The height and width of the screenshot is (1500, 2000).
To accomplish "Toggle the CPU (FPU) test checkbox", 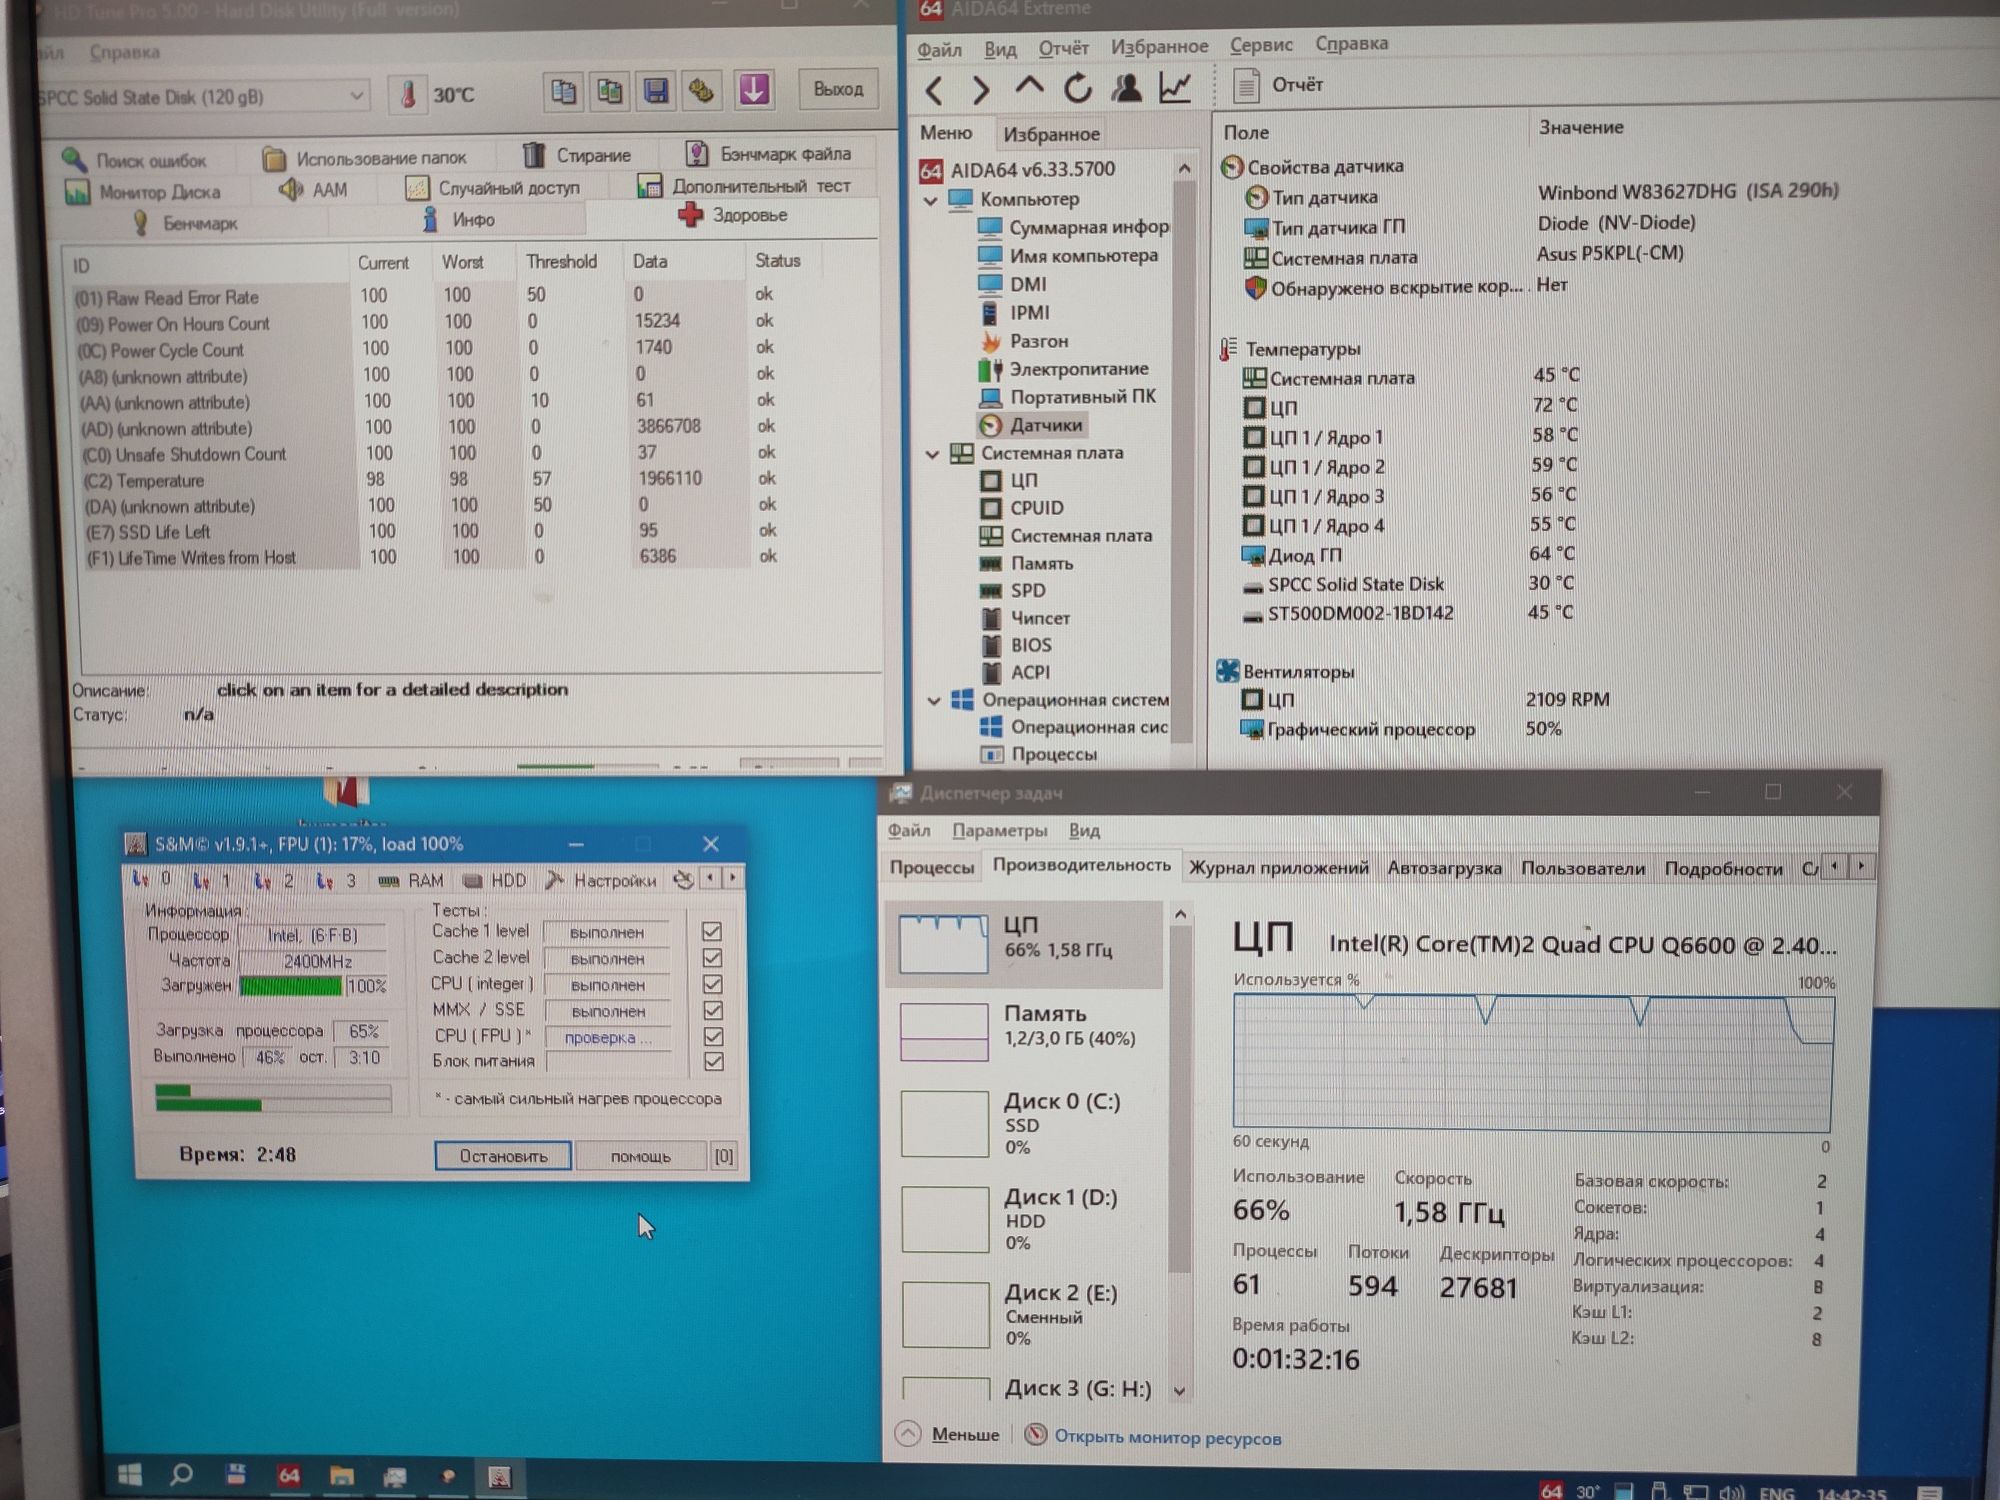I will click(x=713, y=1037).
